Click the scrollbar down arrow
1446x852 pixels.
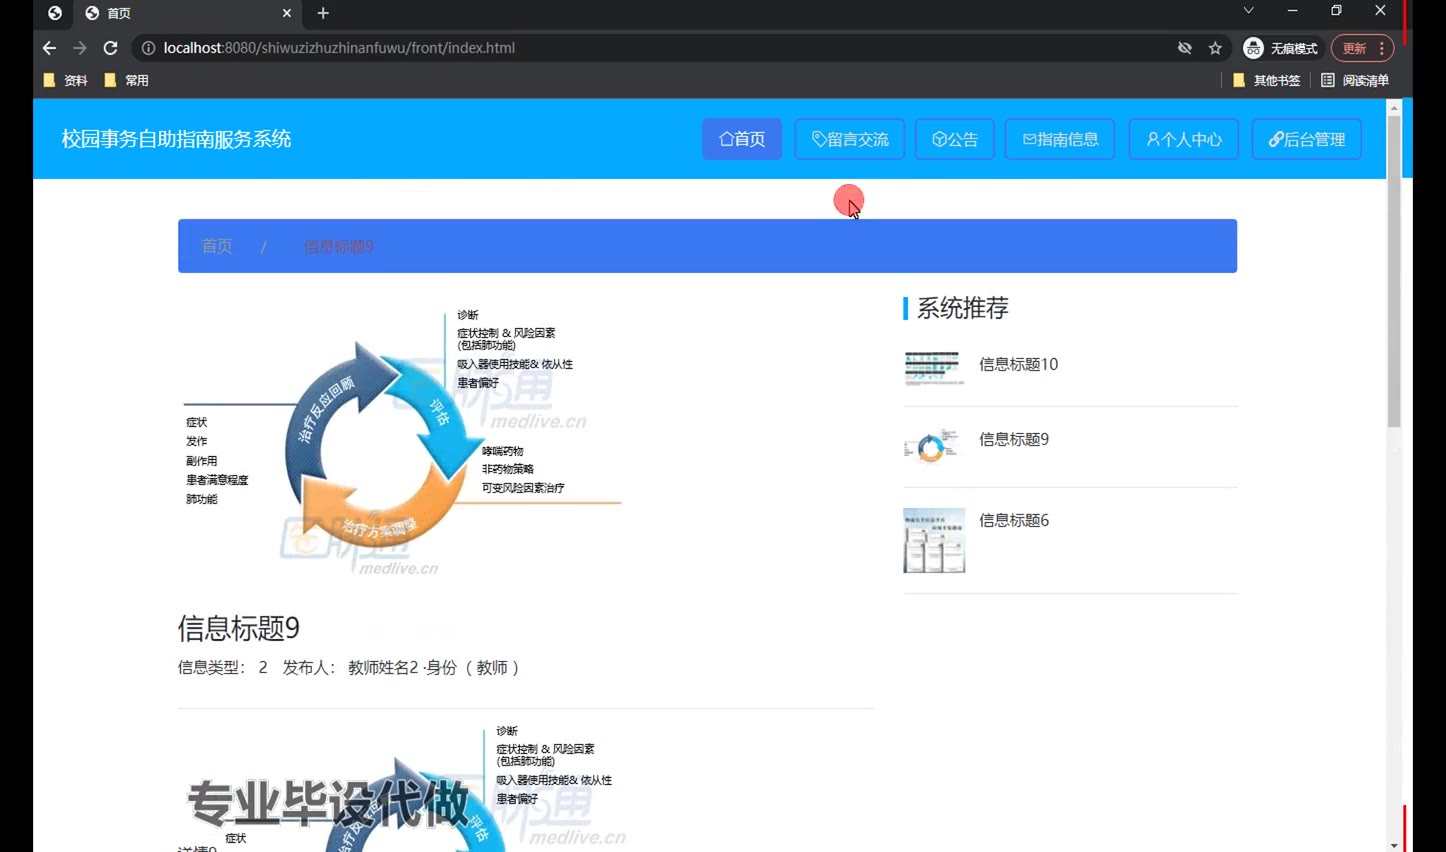tap(1394, 845)
